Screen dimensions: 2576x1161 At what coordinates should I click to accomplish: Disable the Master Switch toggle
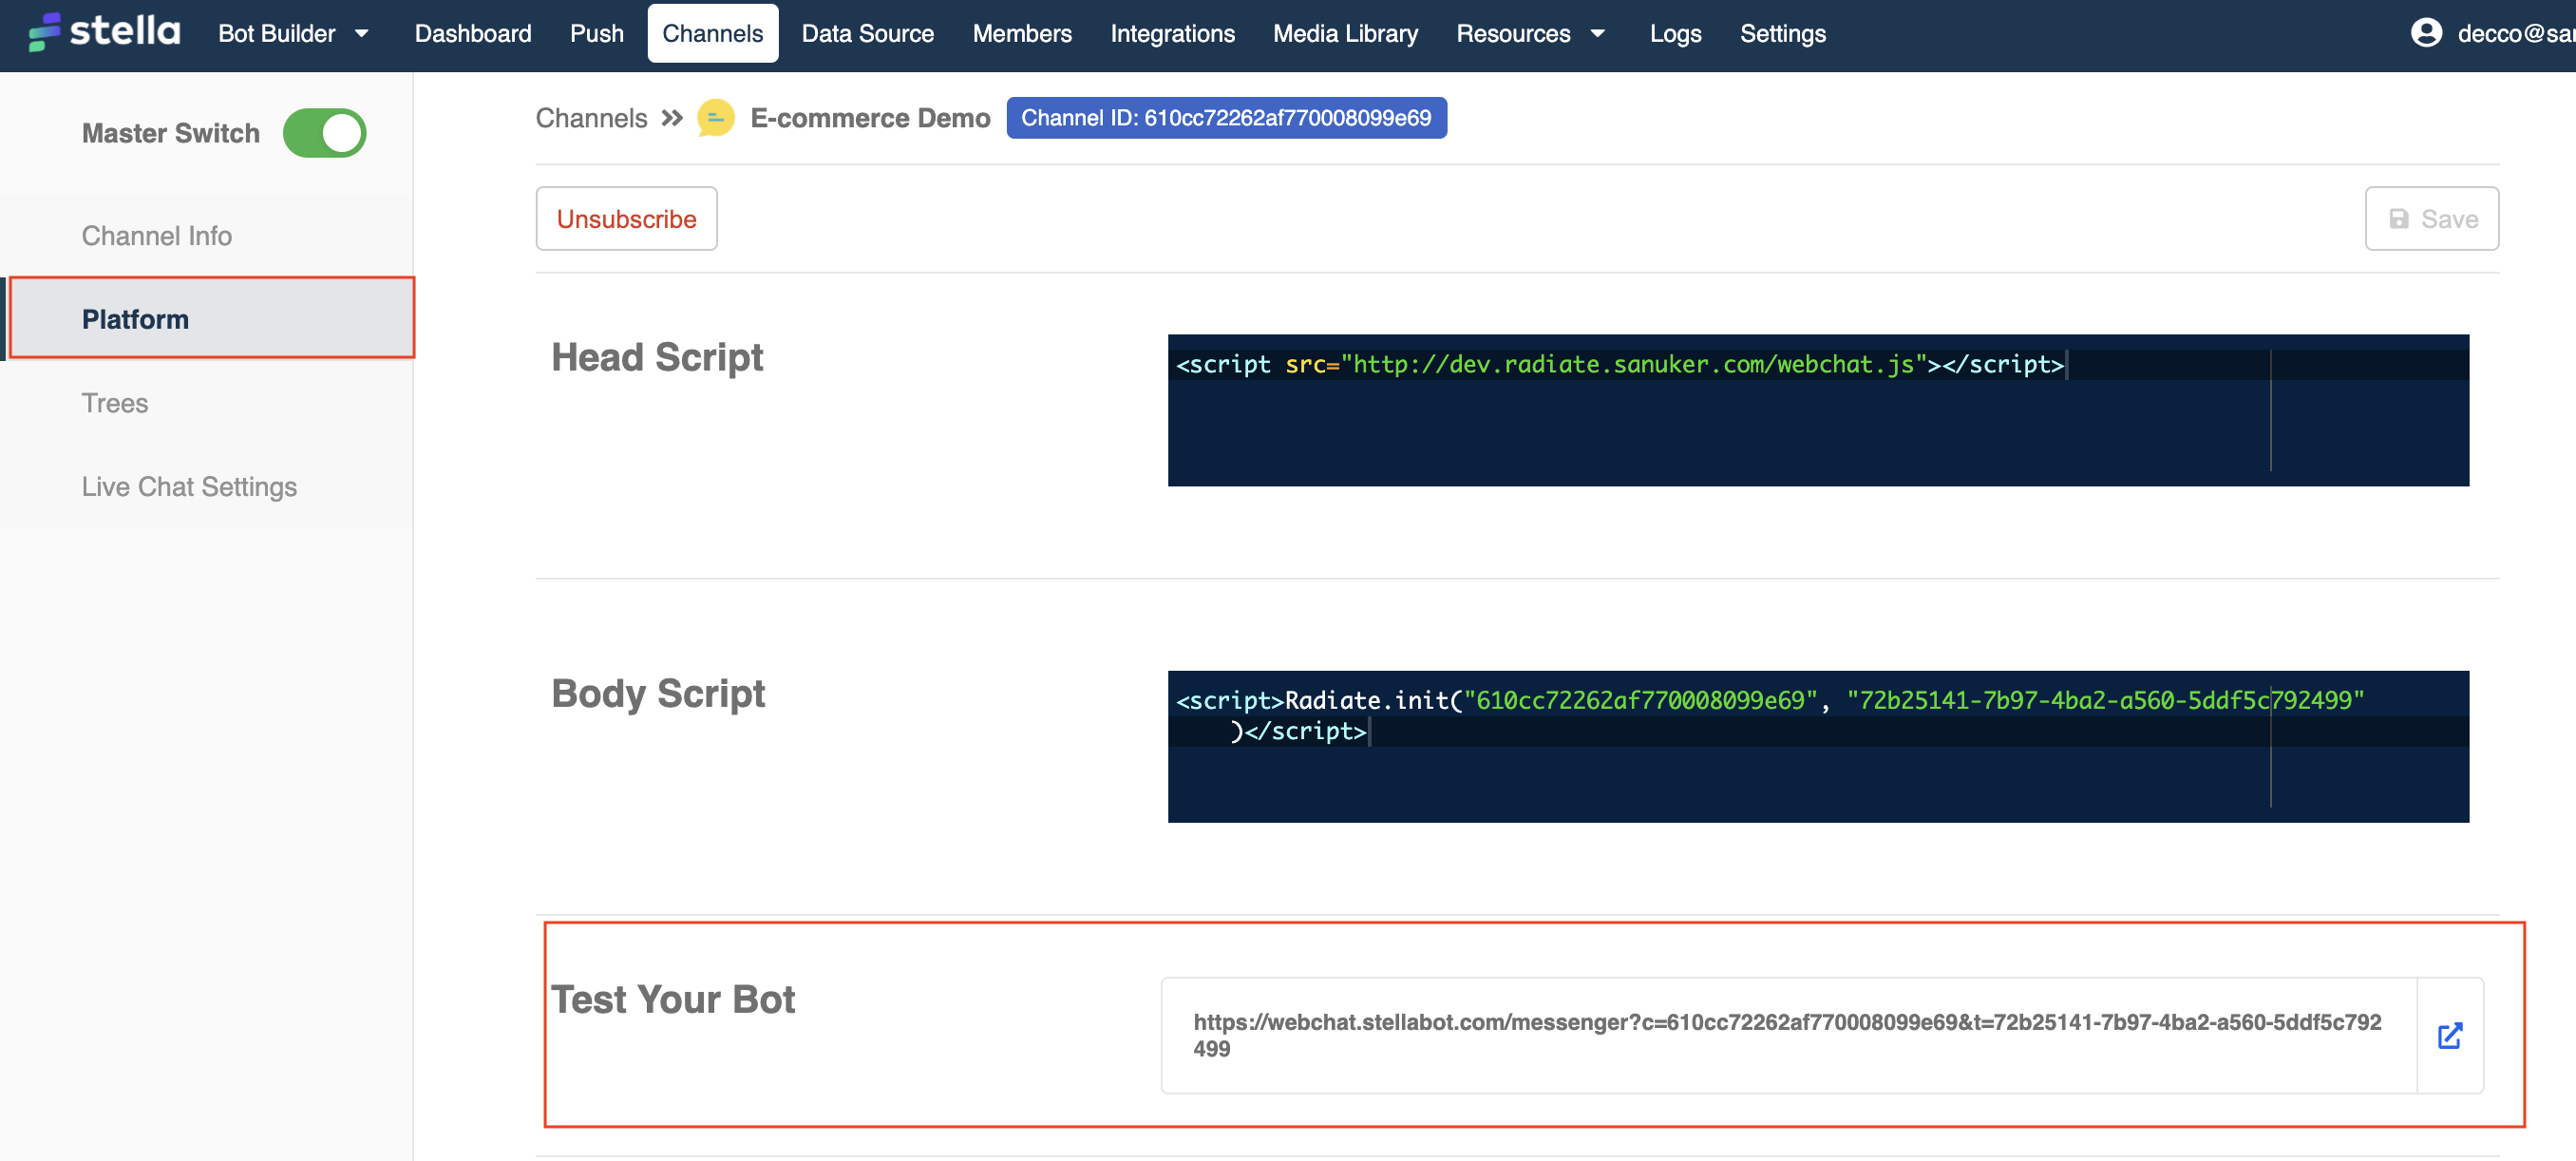[324, 132]
